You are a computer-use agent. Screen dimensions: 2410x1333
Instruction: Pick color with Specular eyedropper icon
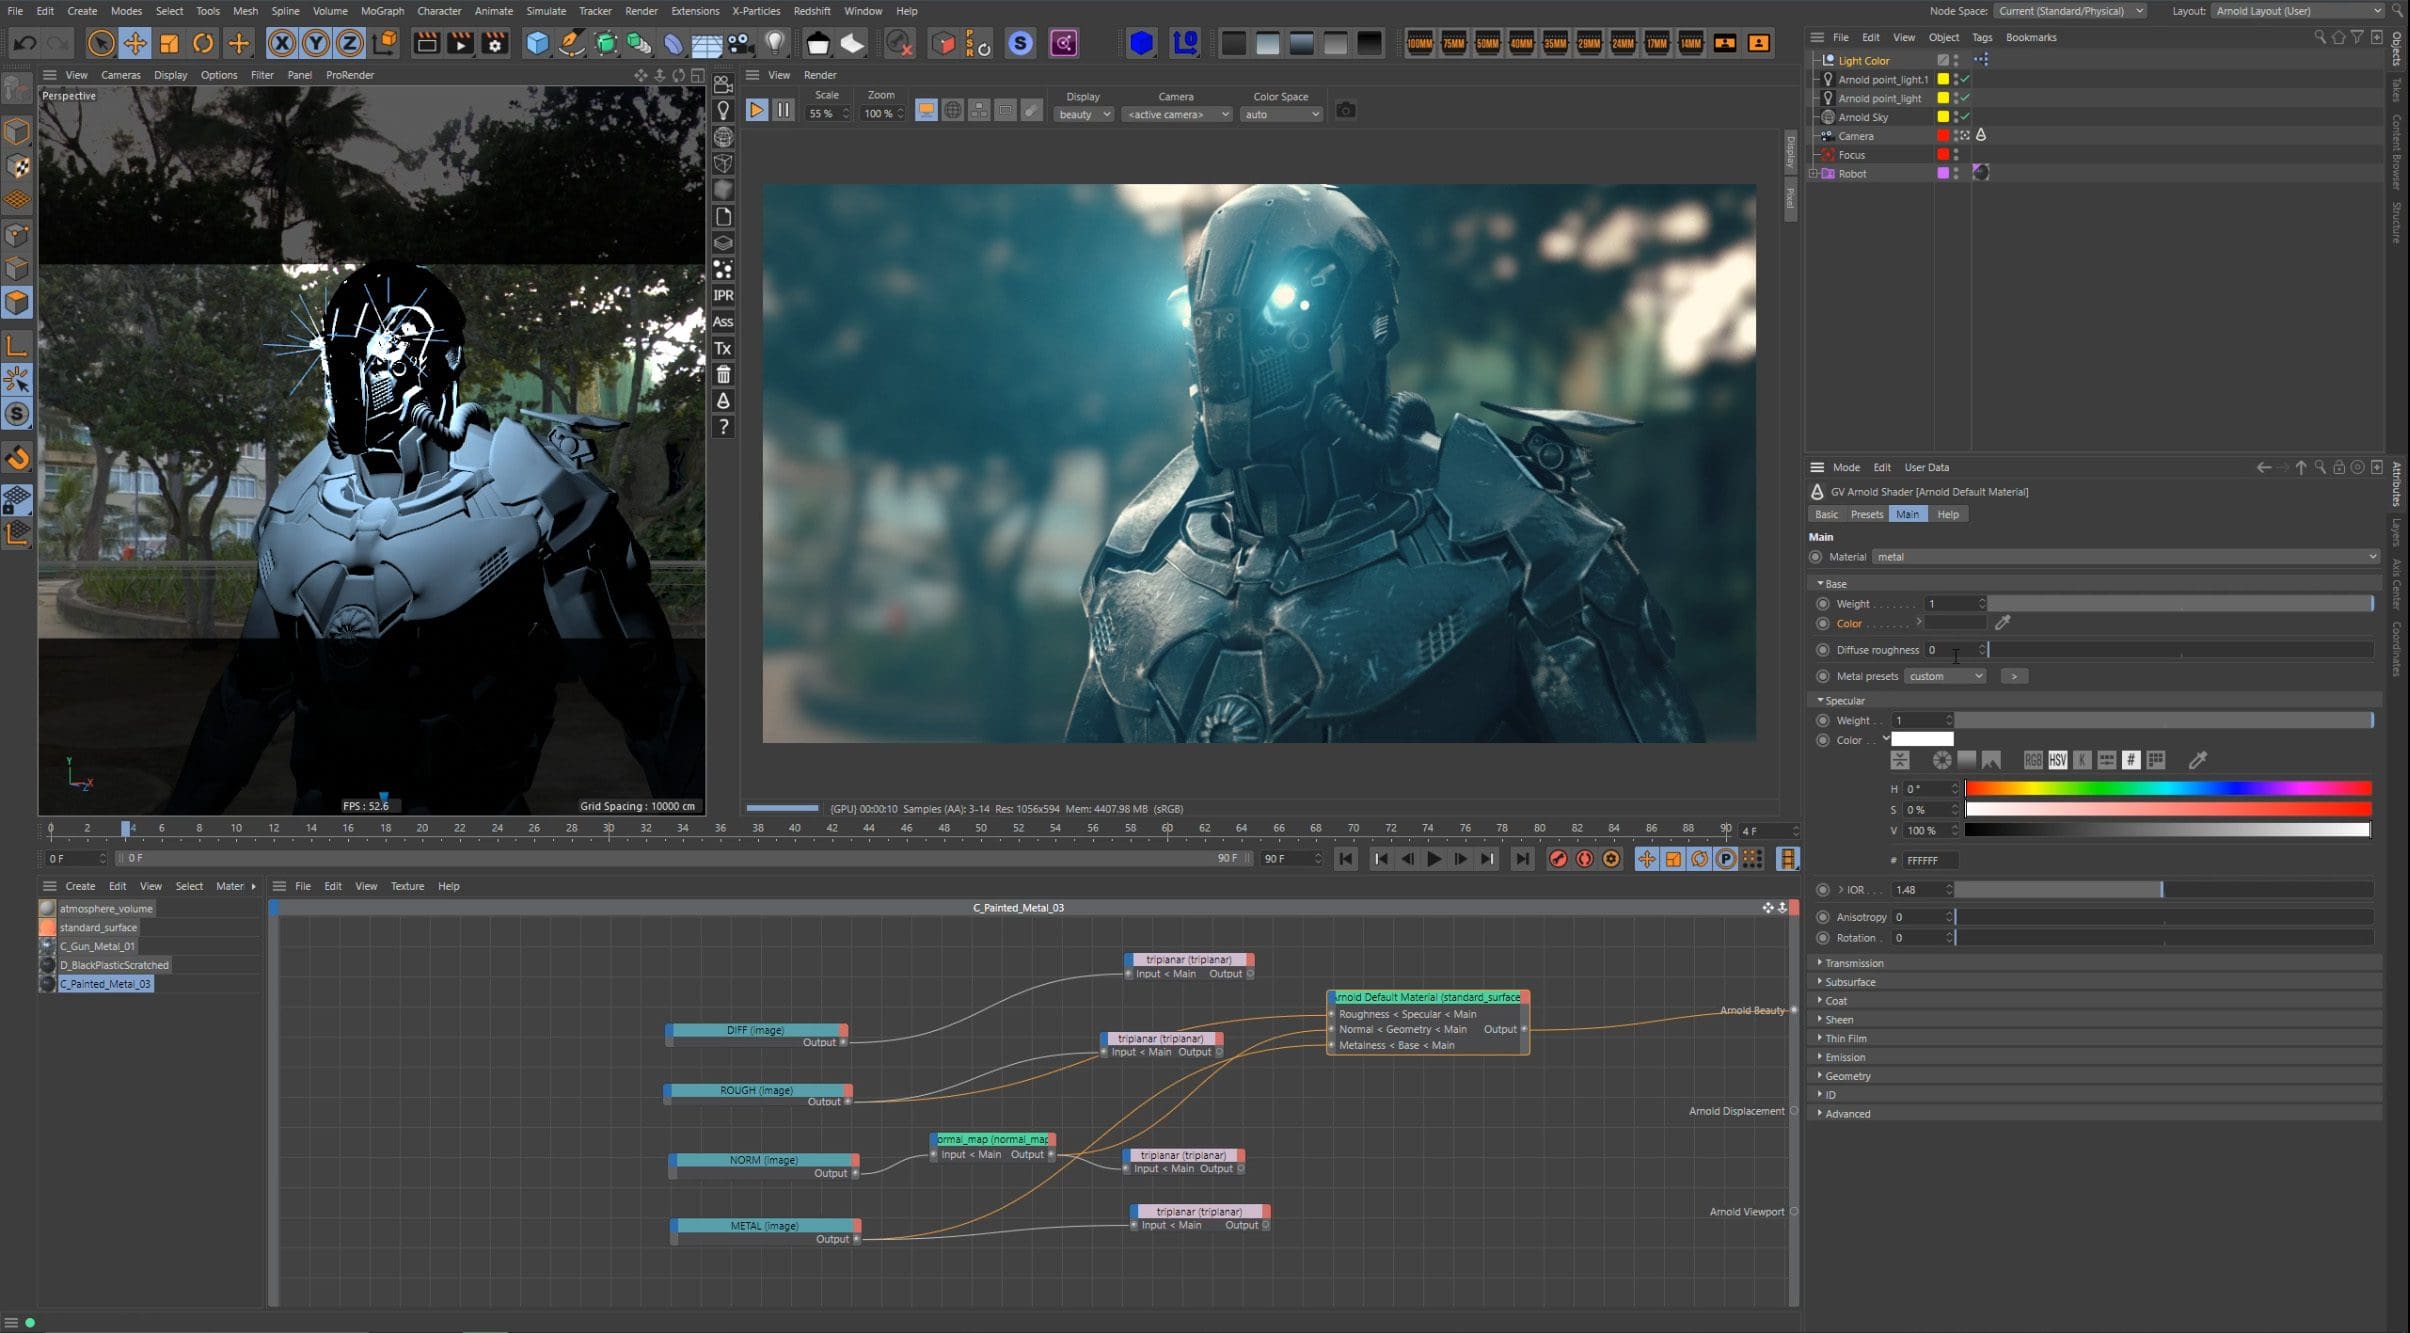[2197, 760]
